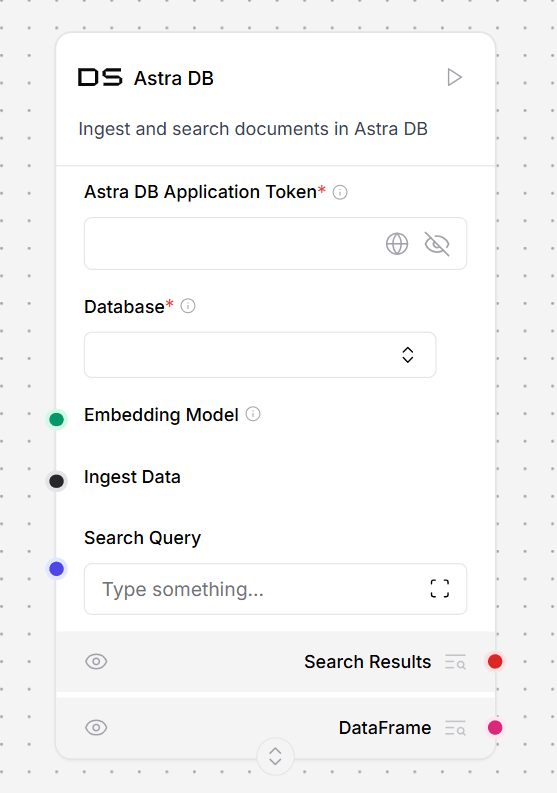
Task: Inspect Search Results output icon
Action: (x=455, y=662)
